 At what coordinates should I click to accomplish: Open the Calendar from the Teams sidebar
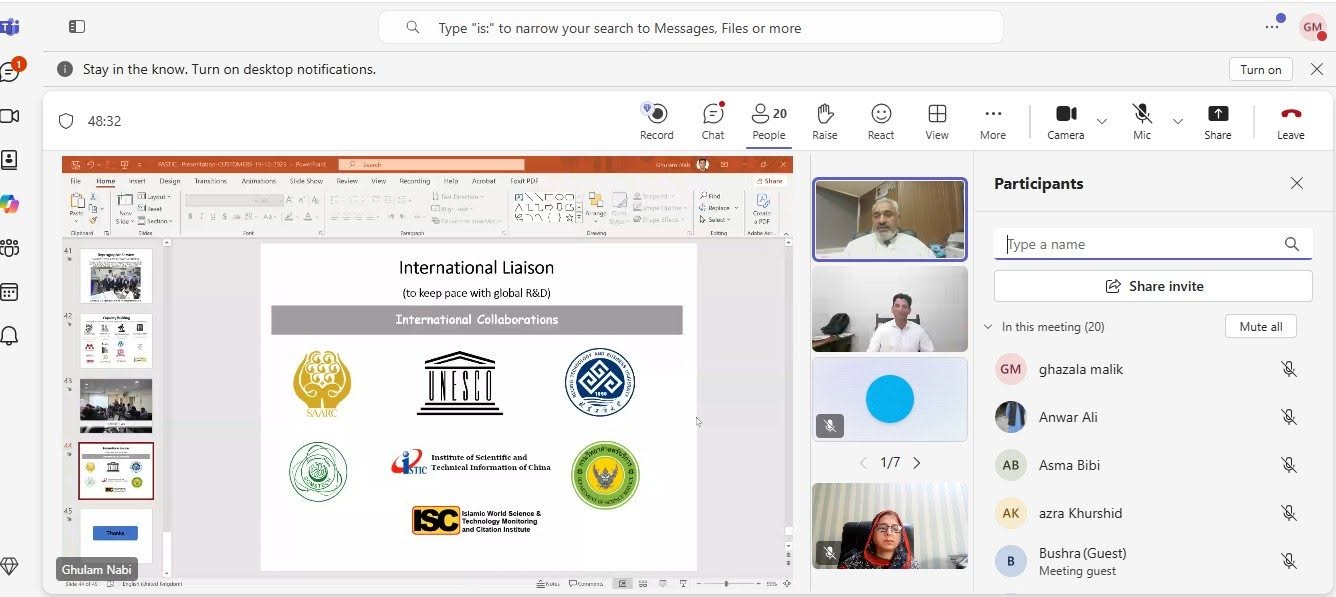tap(10, 292)
